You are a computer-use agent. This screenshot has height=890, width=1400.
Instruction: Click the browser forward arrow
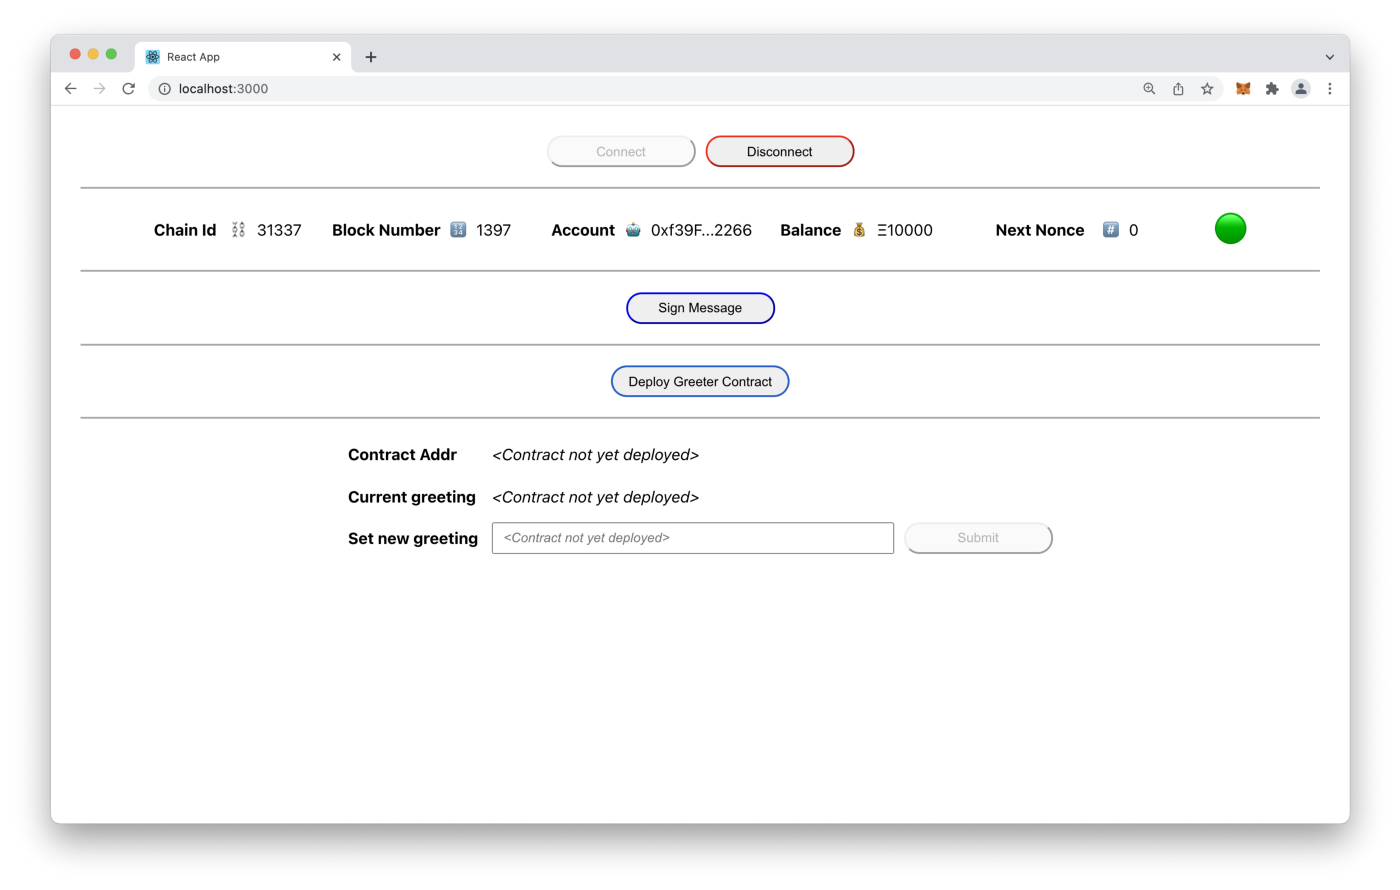(x=99, y=89)
